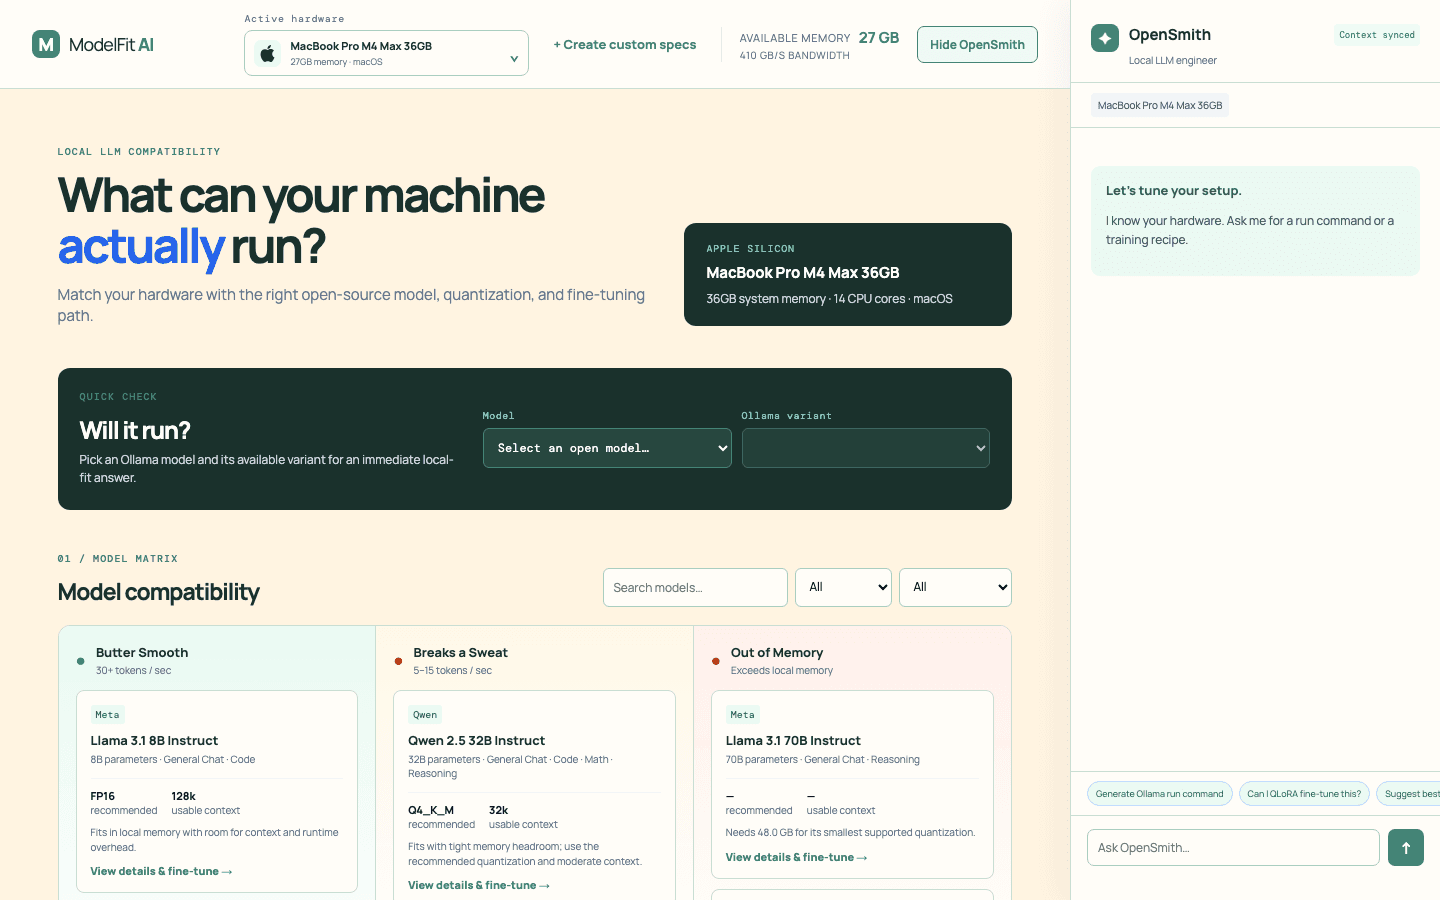Click the send arrow button in OpenSmith
Viewport: 1440px width, 900px height.
click(x=1406, y=848)
